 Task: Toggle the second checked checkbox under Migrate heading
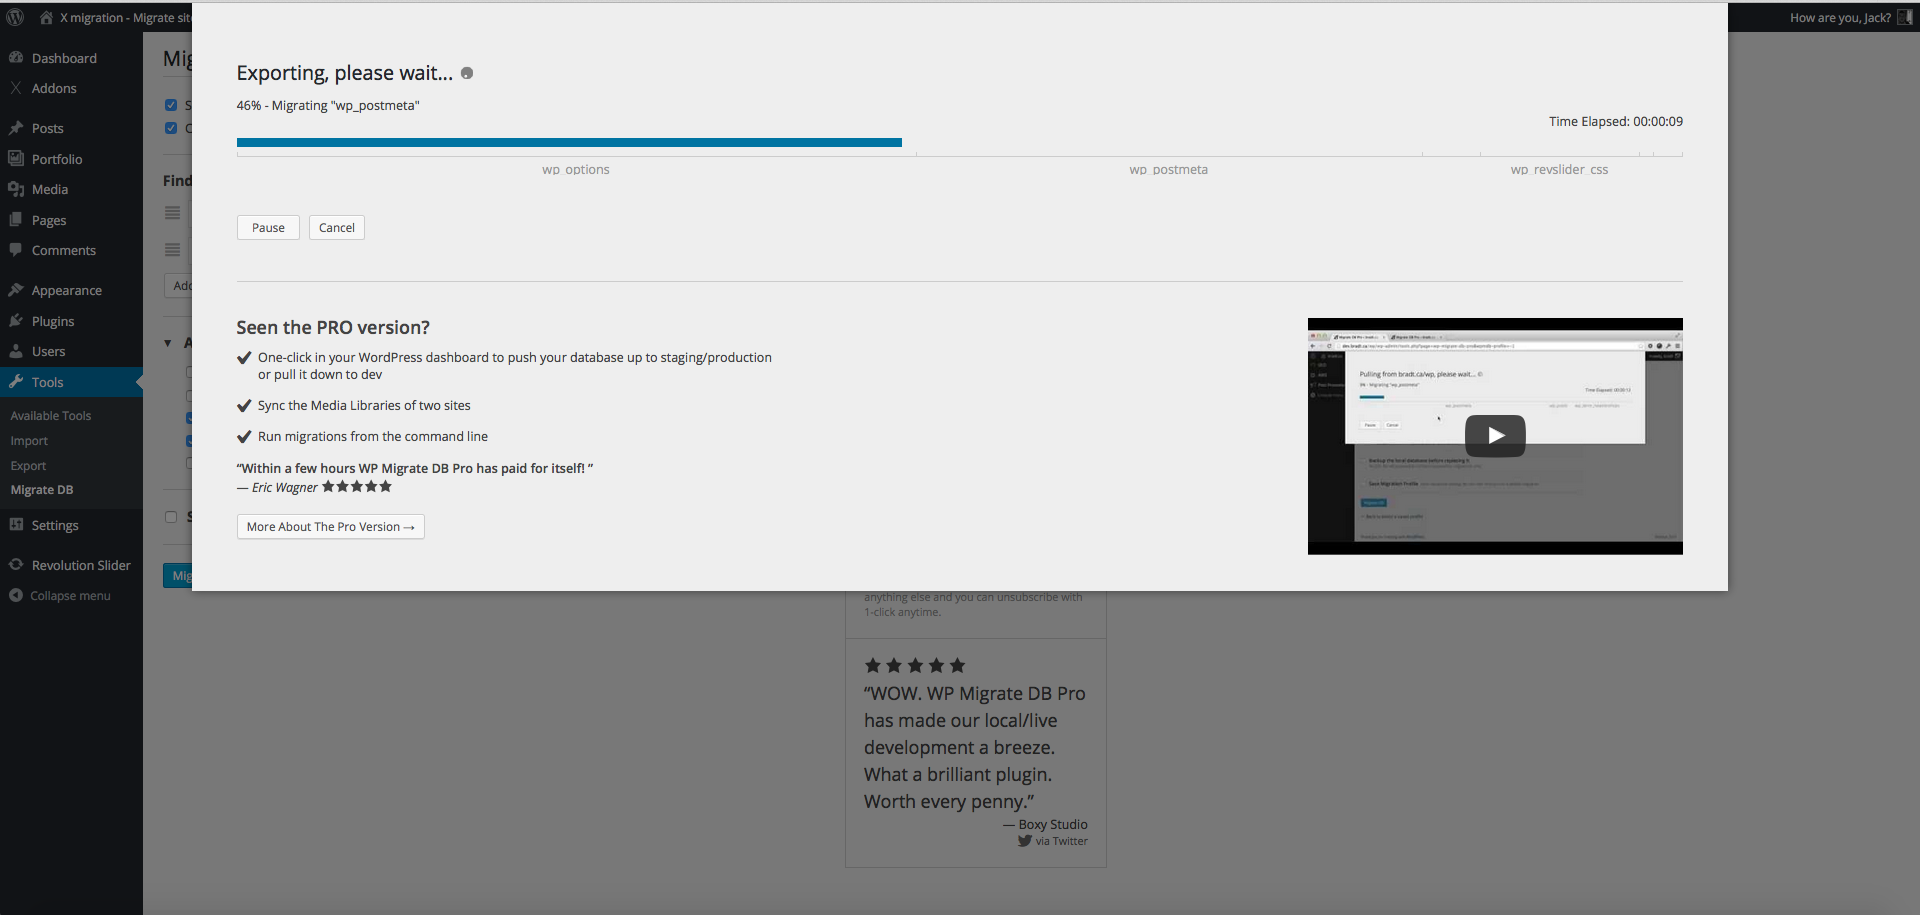[x=171, y=128]
